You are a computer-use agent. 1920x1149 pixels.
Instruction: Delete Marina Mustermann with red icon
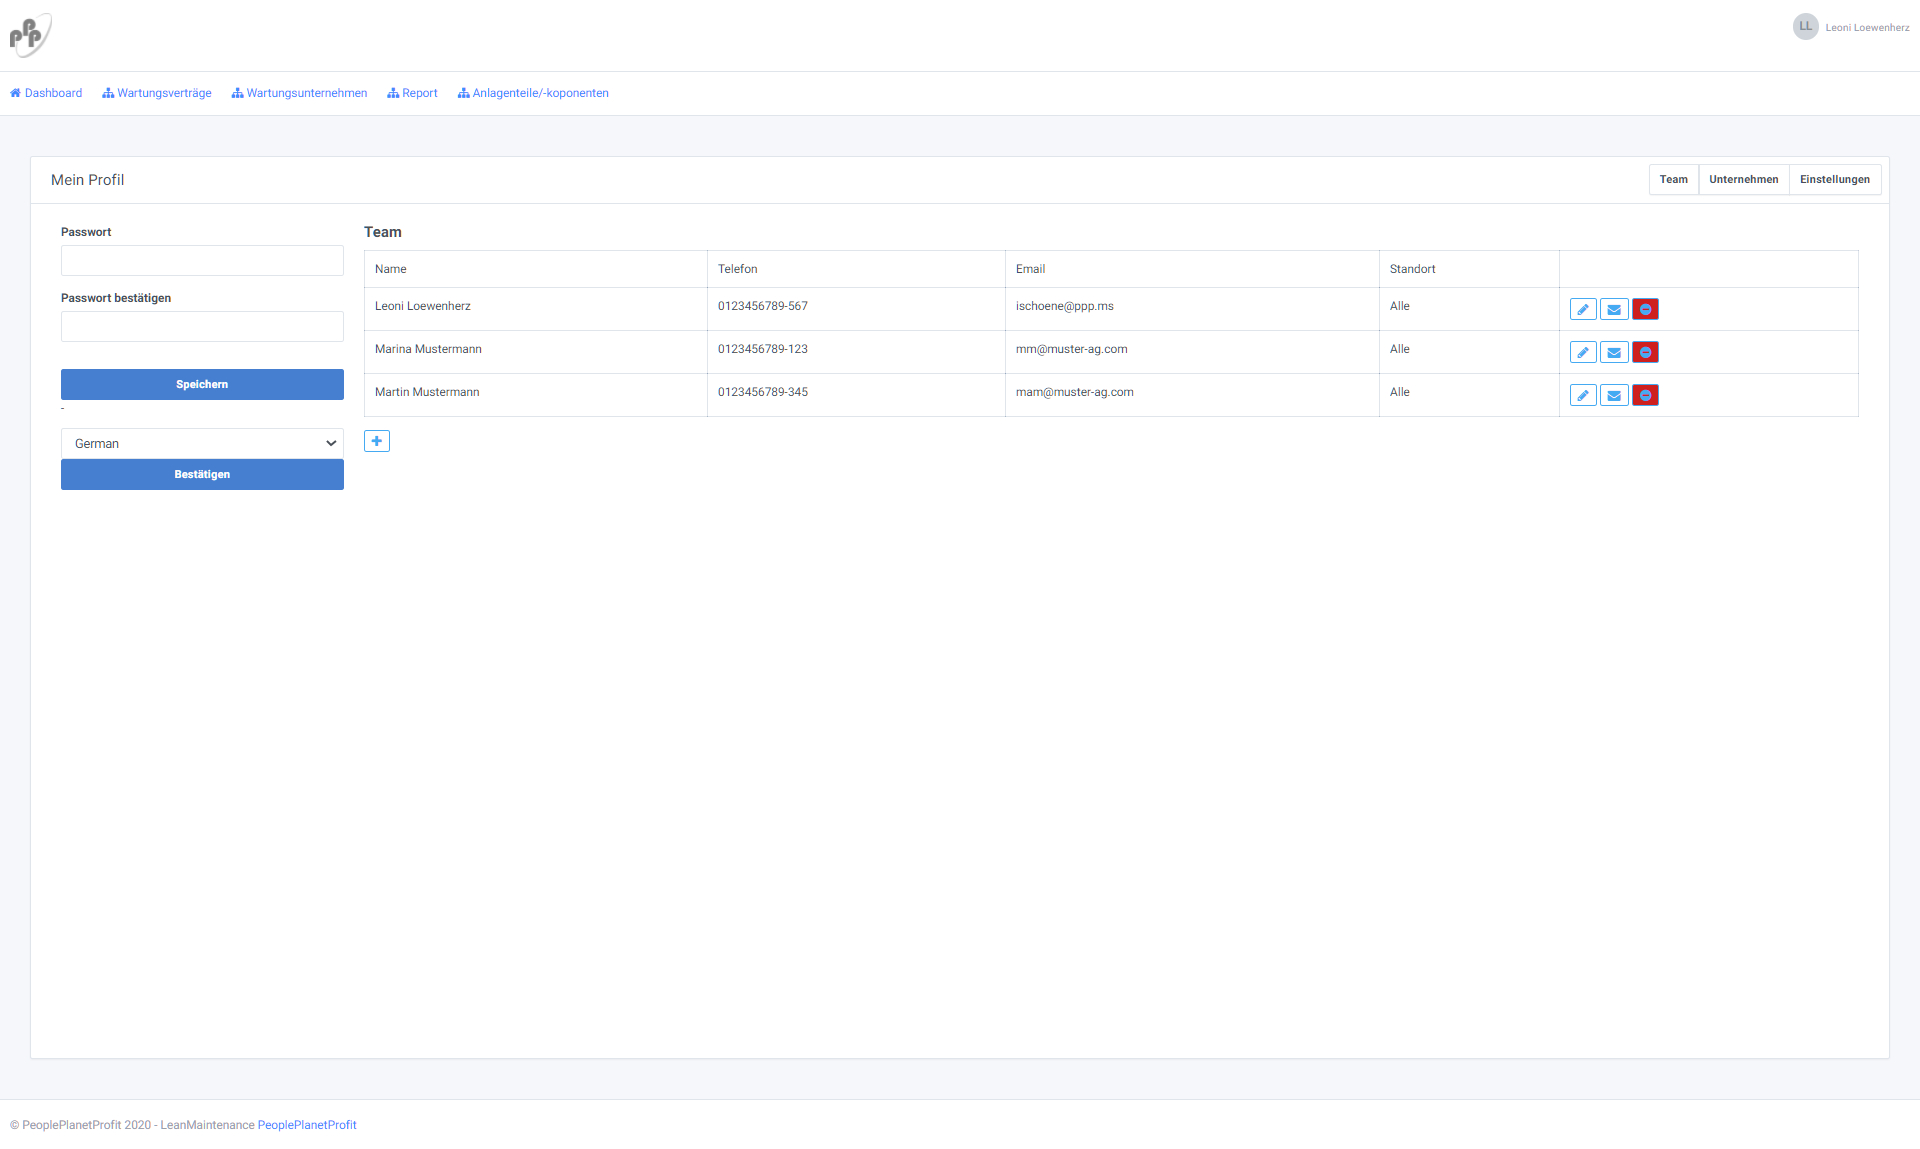pyautogui.click(x=1645, y=353)
